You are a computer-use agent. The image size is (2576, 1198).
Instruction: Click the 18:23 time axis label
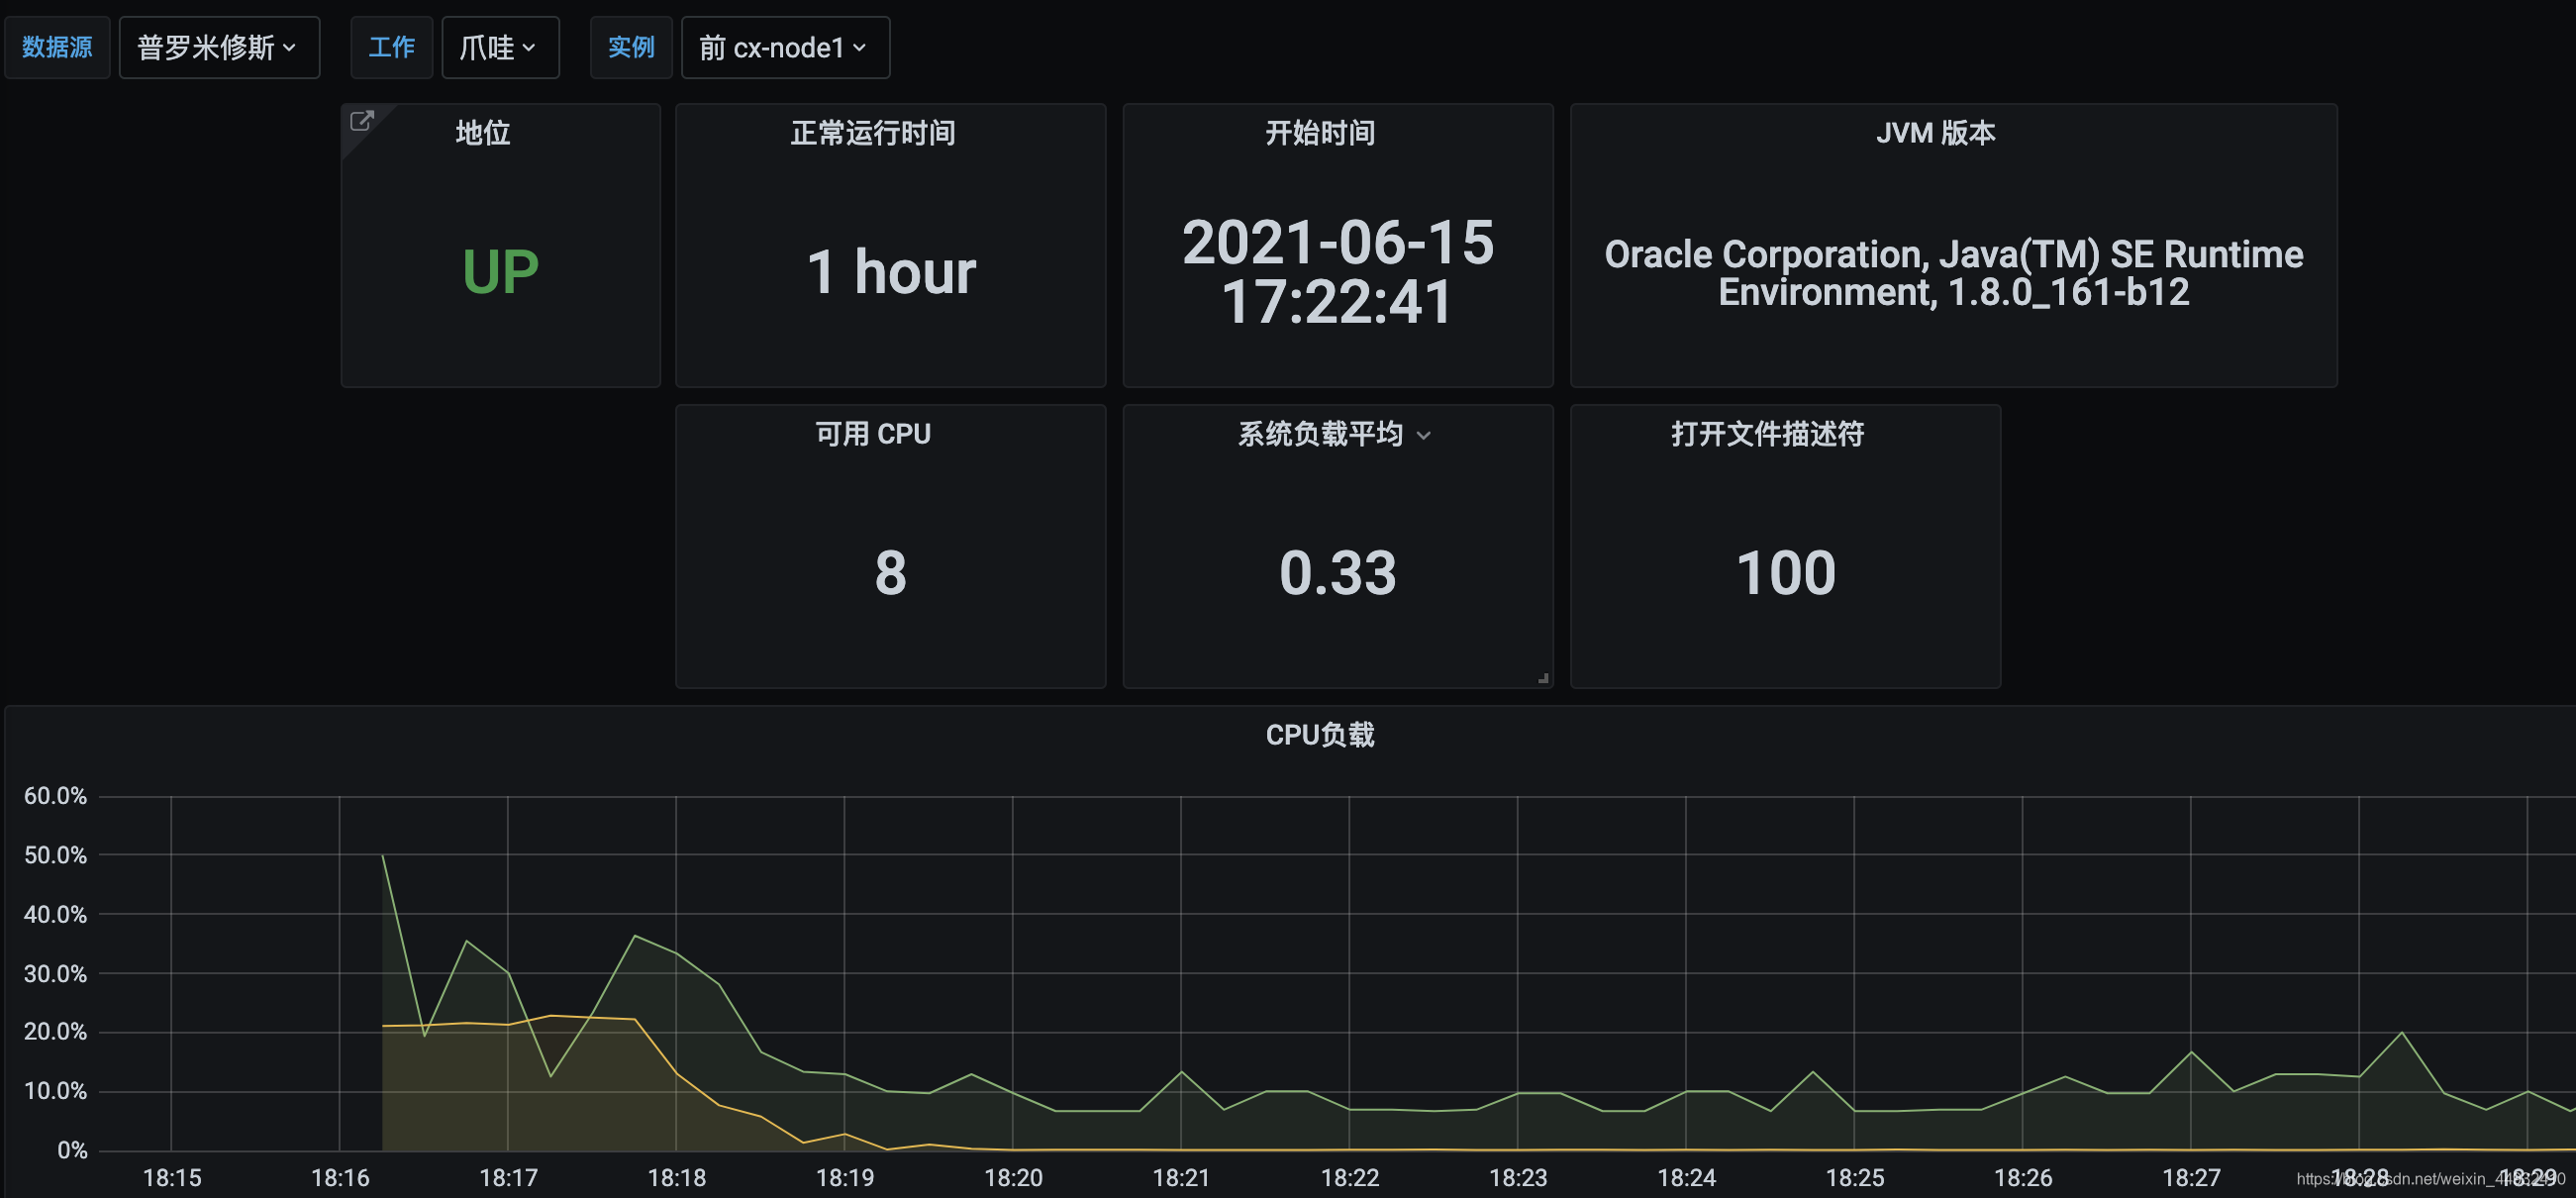pos(1518,1178)
